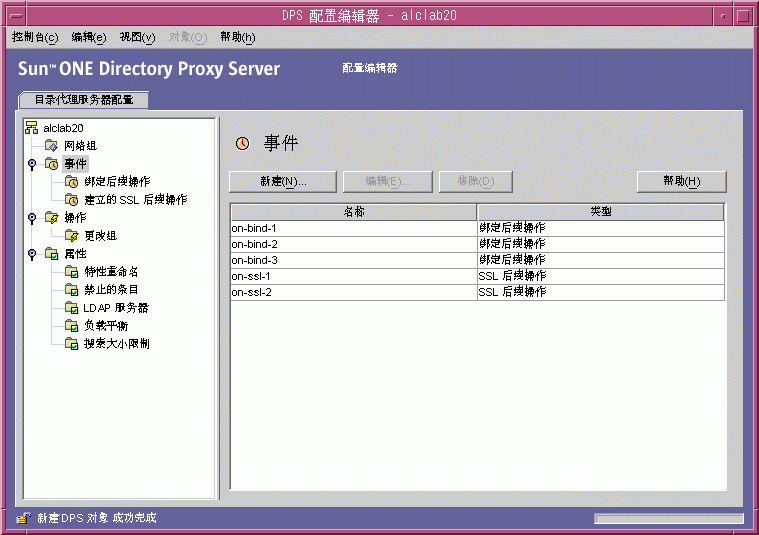Open the 帮助(h) menu
Viewport: 759px width, 535px height.
[x=238, y=37]
